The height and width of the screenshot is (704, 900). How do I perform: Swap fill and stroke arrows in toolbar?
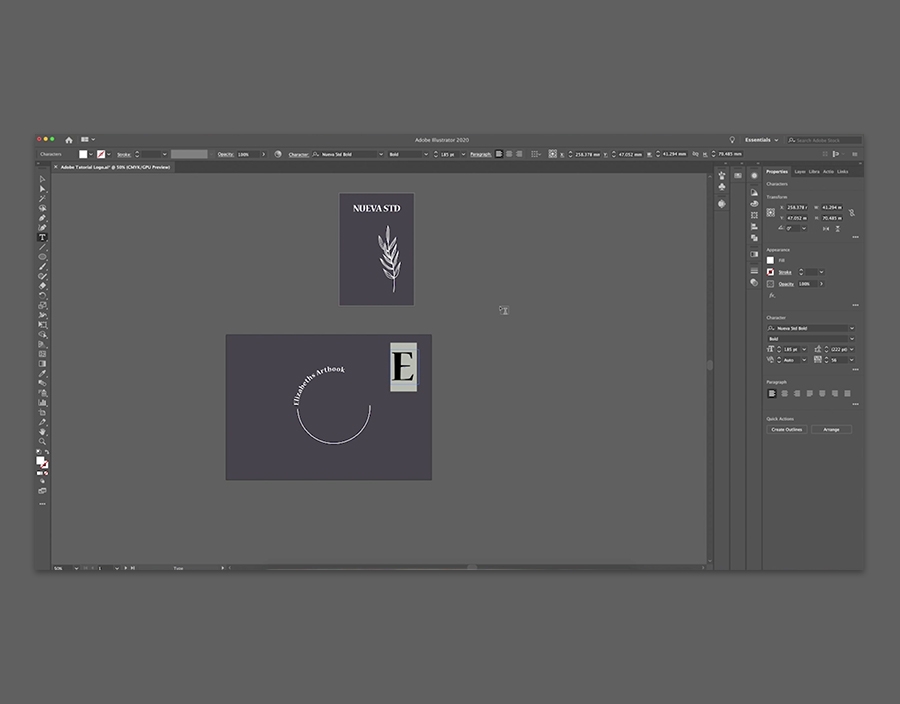coord(47,452)
